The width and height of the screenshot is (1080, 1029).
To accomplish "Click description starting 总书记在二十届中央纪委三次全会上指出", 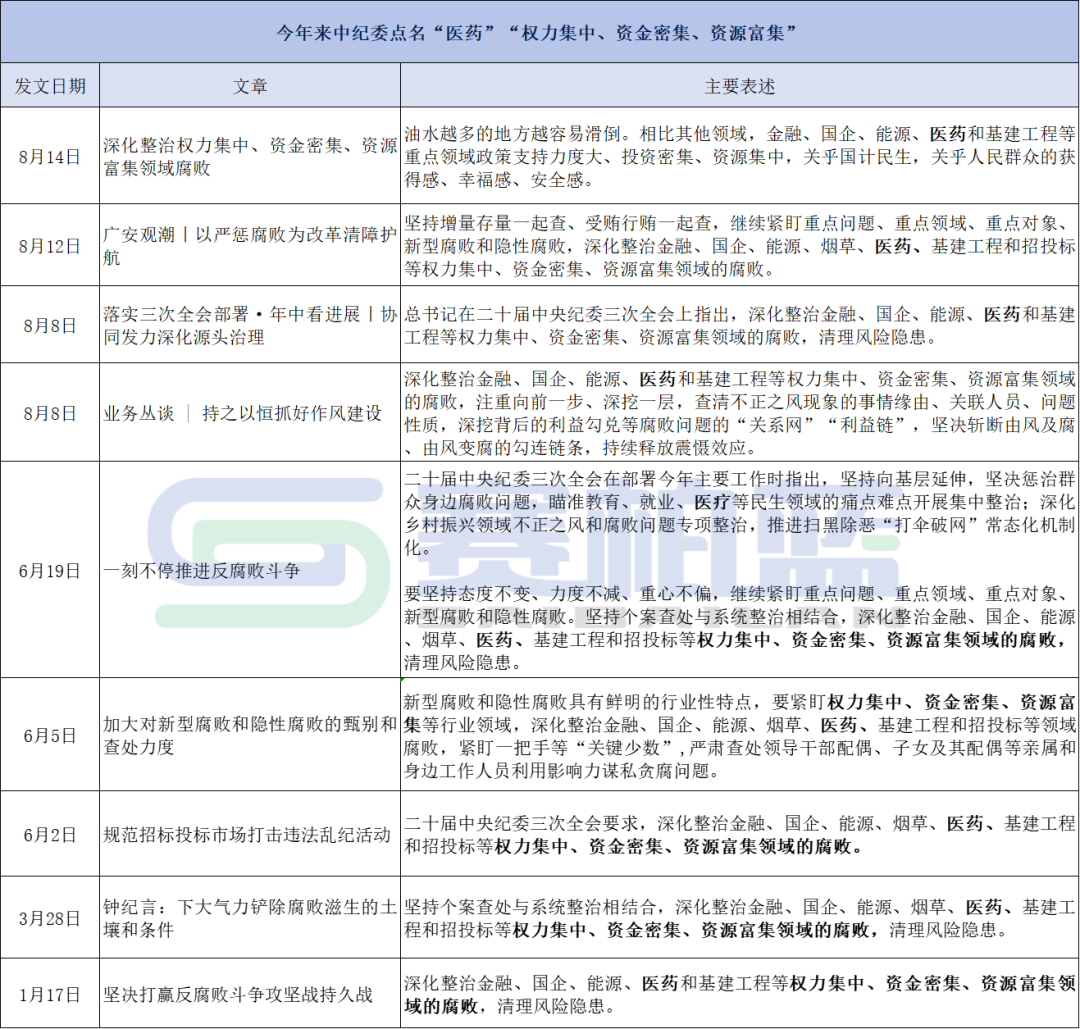I will click(740, 325).
